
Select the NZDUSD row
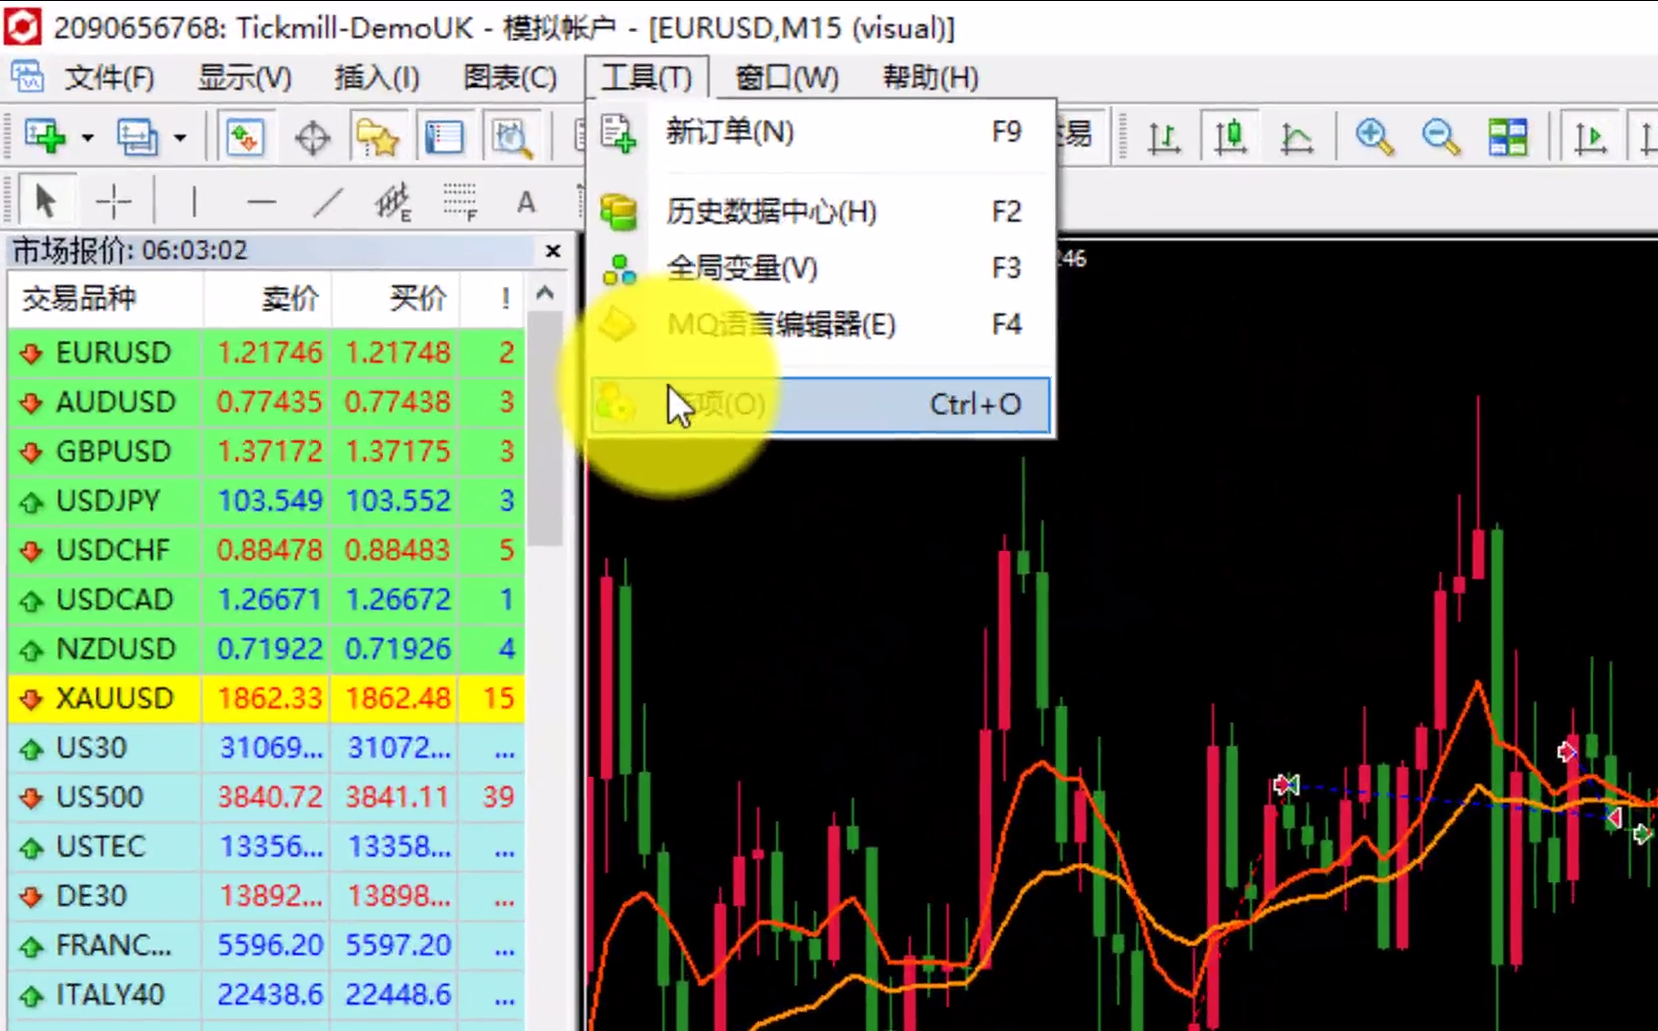coord(266,649)
